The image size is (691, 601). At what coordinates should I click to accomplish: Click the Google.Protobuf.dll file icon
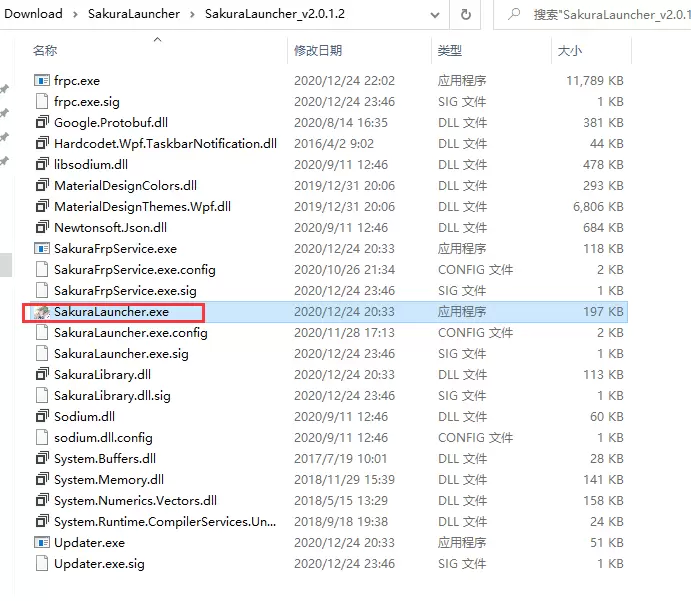click(x=42, y=122)
